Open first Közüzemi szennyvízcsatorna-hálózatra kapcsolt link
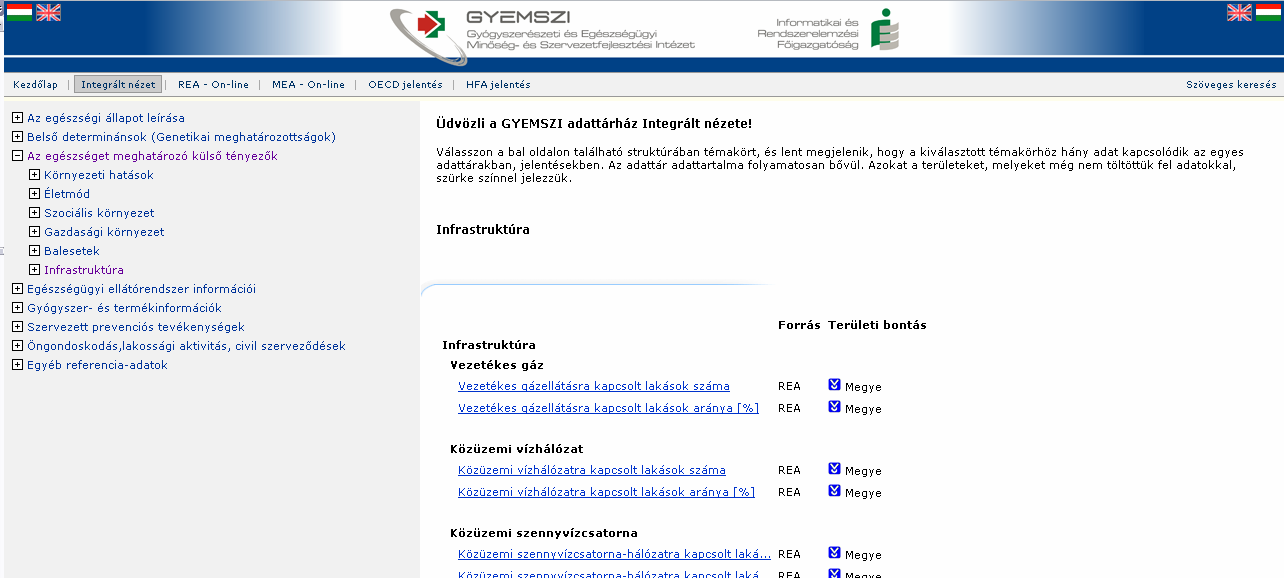 pos(615,554)
